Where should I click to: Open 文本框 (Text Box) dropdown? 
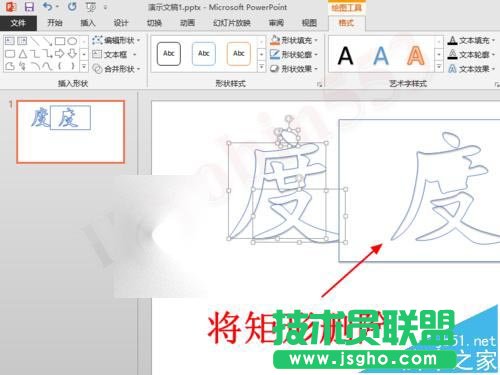(x=114, y=54)
